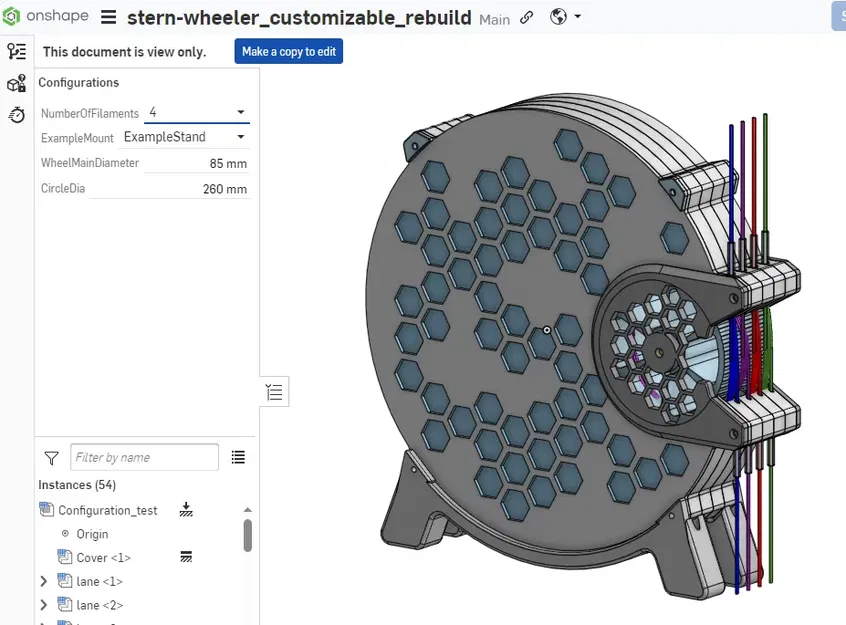This screenshot has width=846, height=625.
Task: Open the globe public sharing dropdown
Action: (x=565, y=17)
